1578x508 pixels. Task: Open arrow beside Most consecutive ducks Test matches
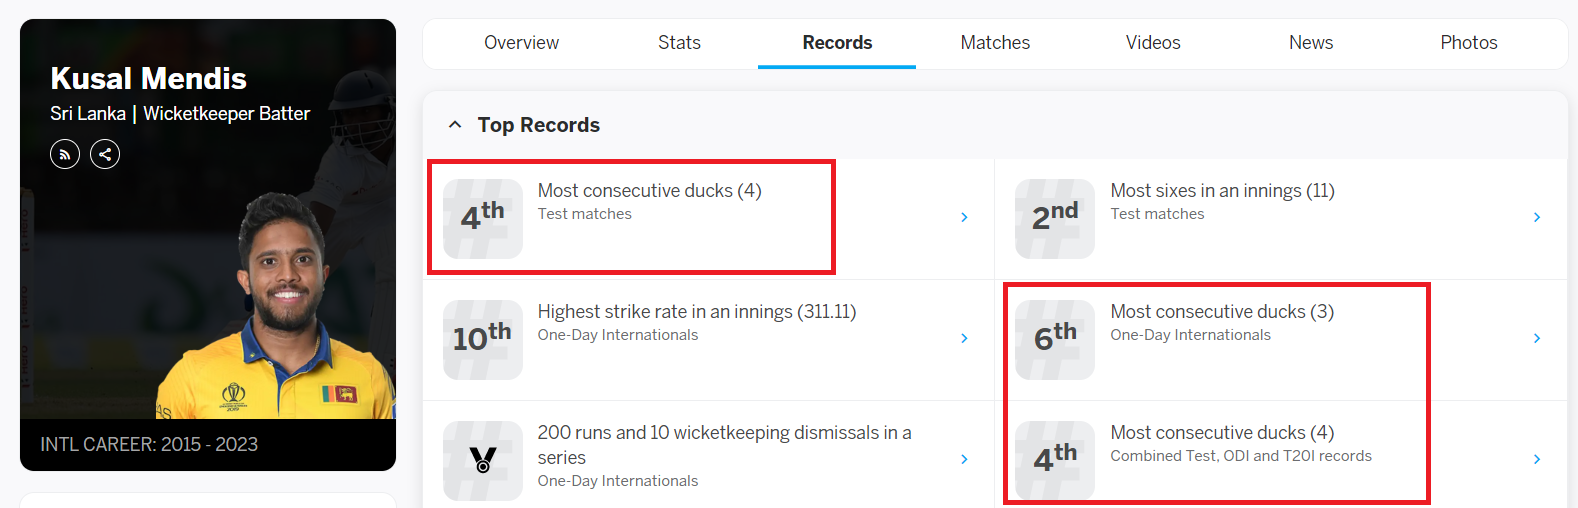click(964, 217)
